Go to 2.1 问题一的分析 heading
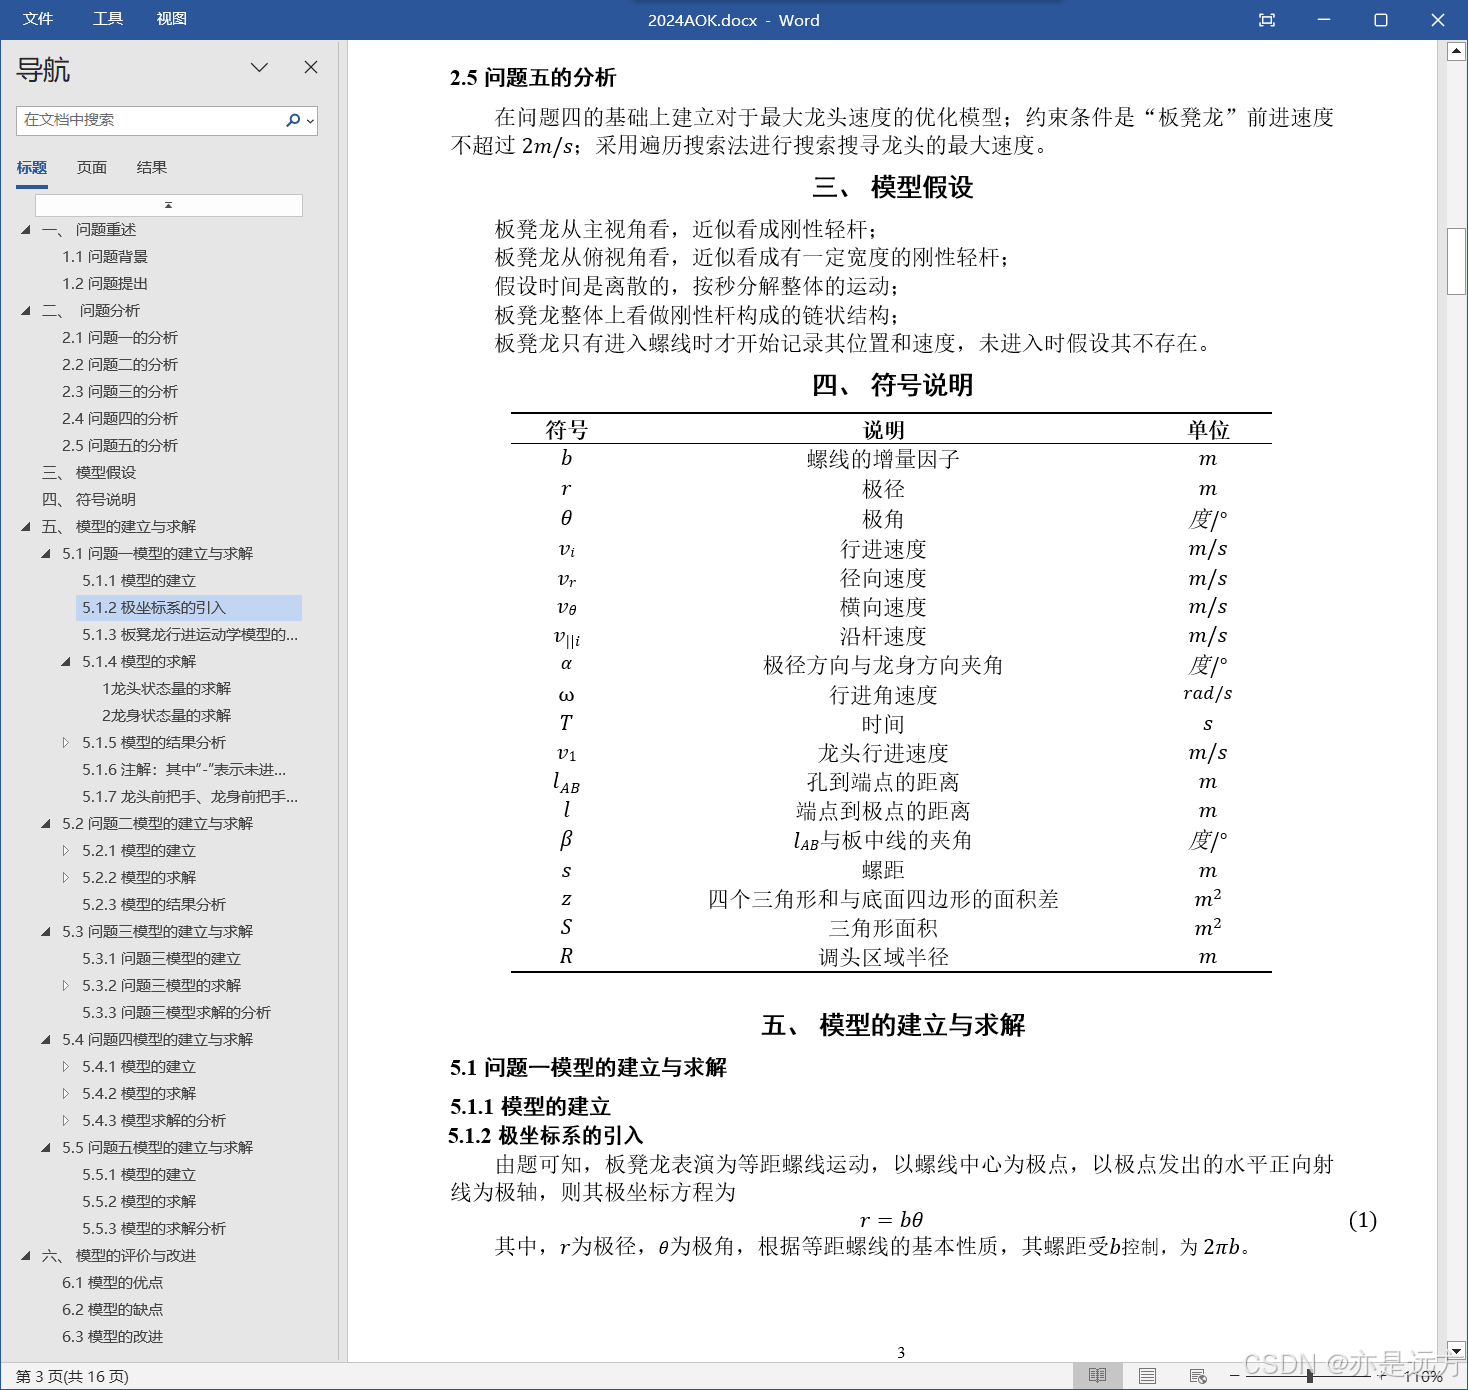Viewport: 1468px width, 1390px height. tap(120, 338)
